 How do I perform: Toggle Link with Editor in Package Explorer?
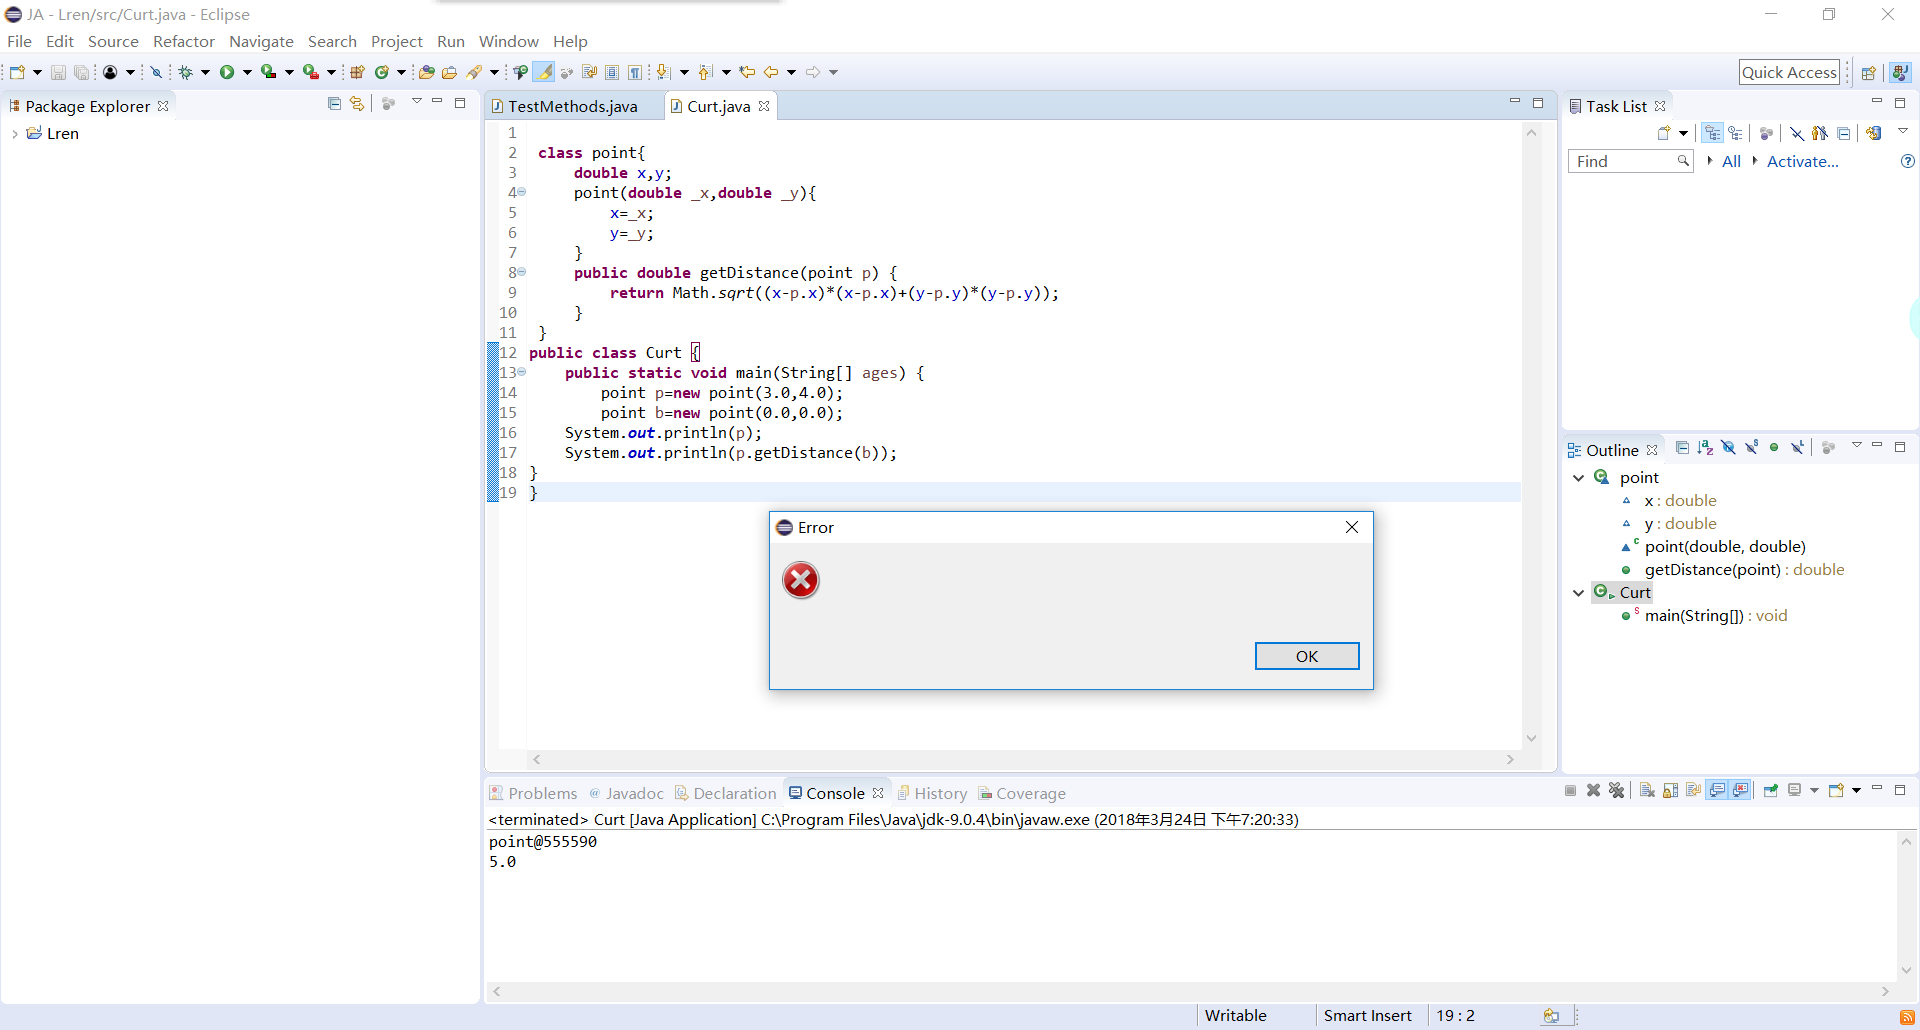[x=357, y=104]
